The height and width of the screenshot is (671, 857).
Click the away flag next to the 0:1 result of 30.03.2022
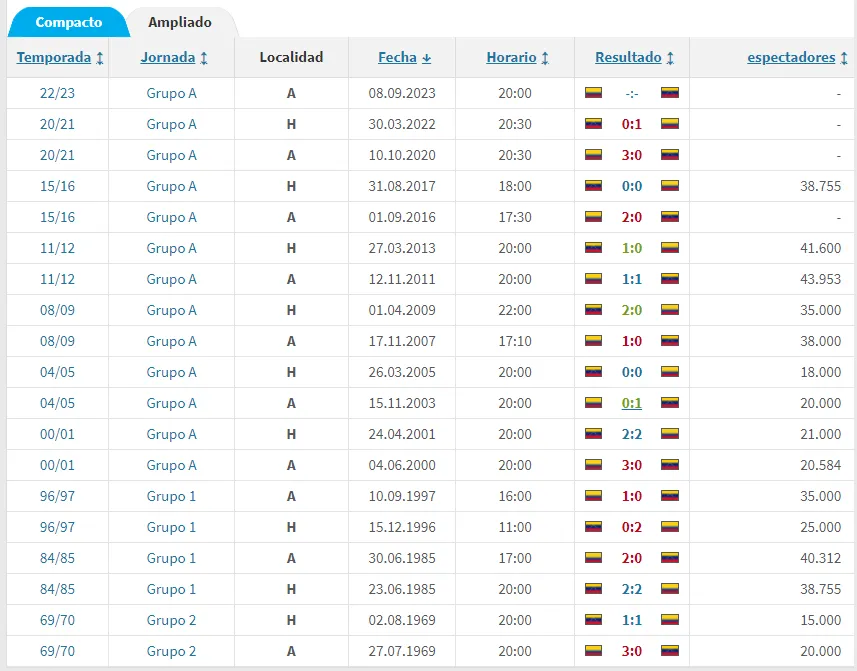pos(668,124)
